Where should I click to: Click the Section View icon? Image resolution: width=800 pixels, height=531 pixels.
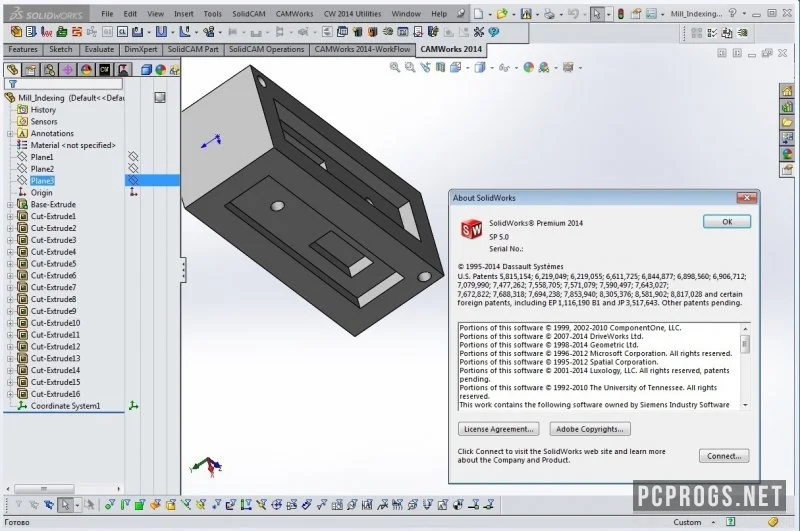point(440,67)
